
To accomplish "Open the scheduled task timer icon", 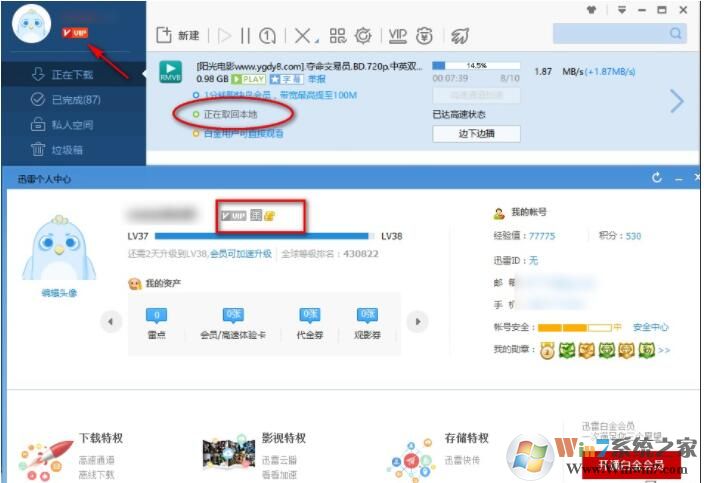I will (x=267, y=35).
